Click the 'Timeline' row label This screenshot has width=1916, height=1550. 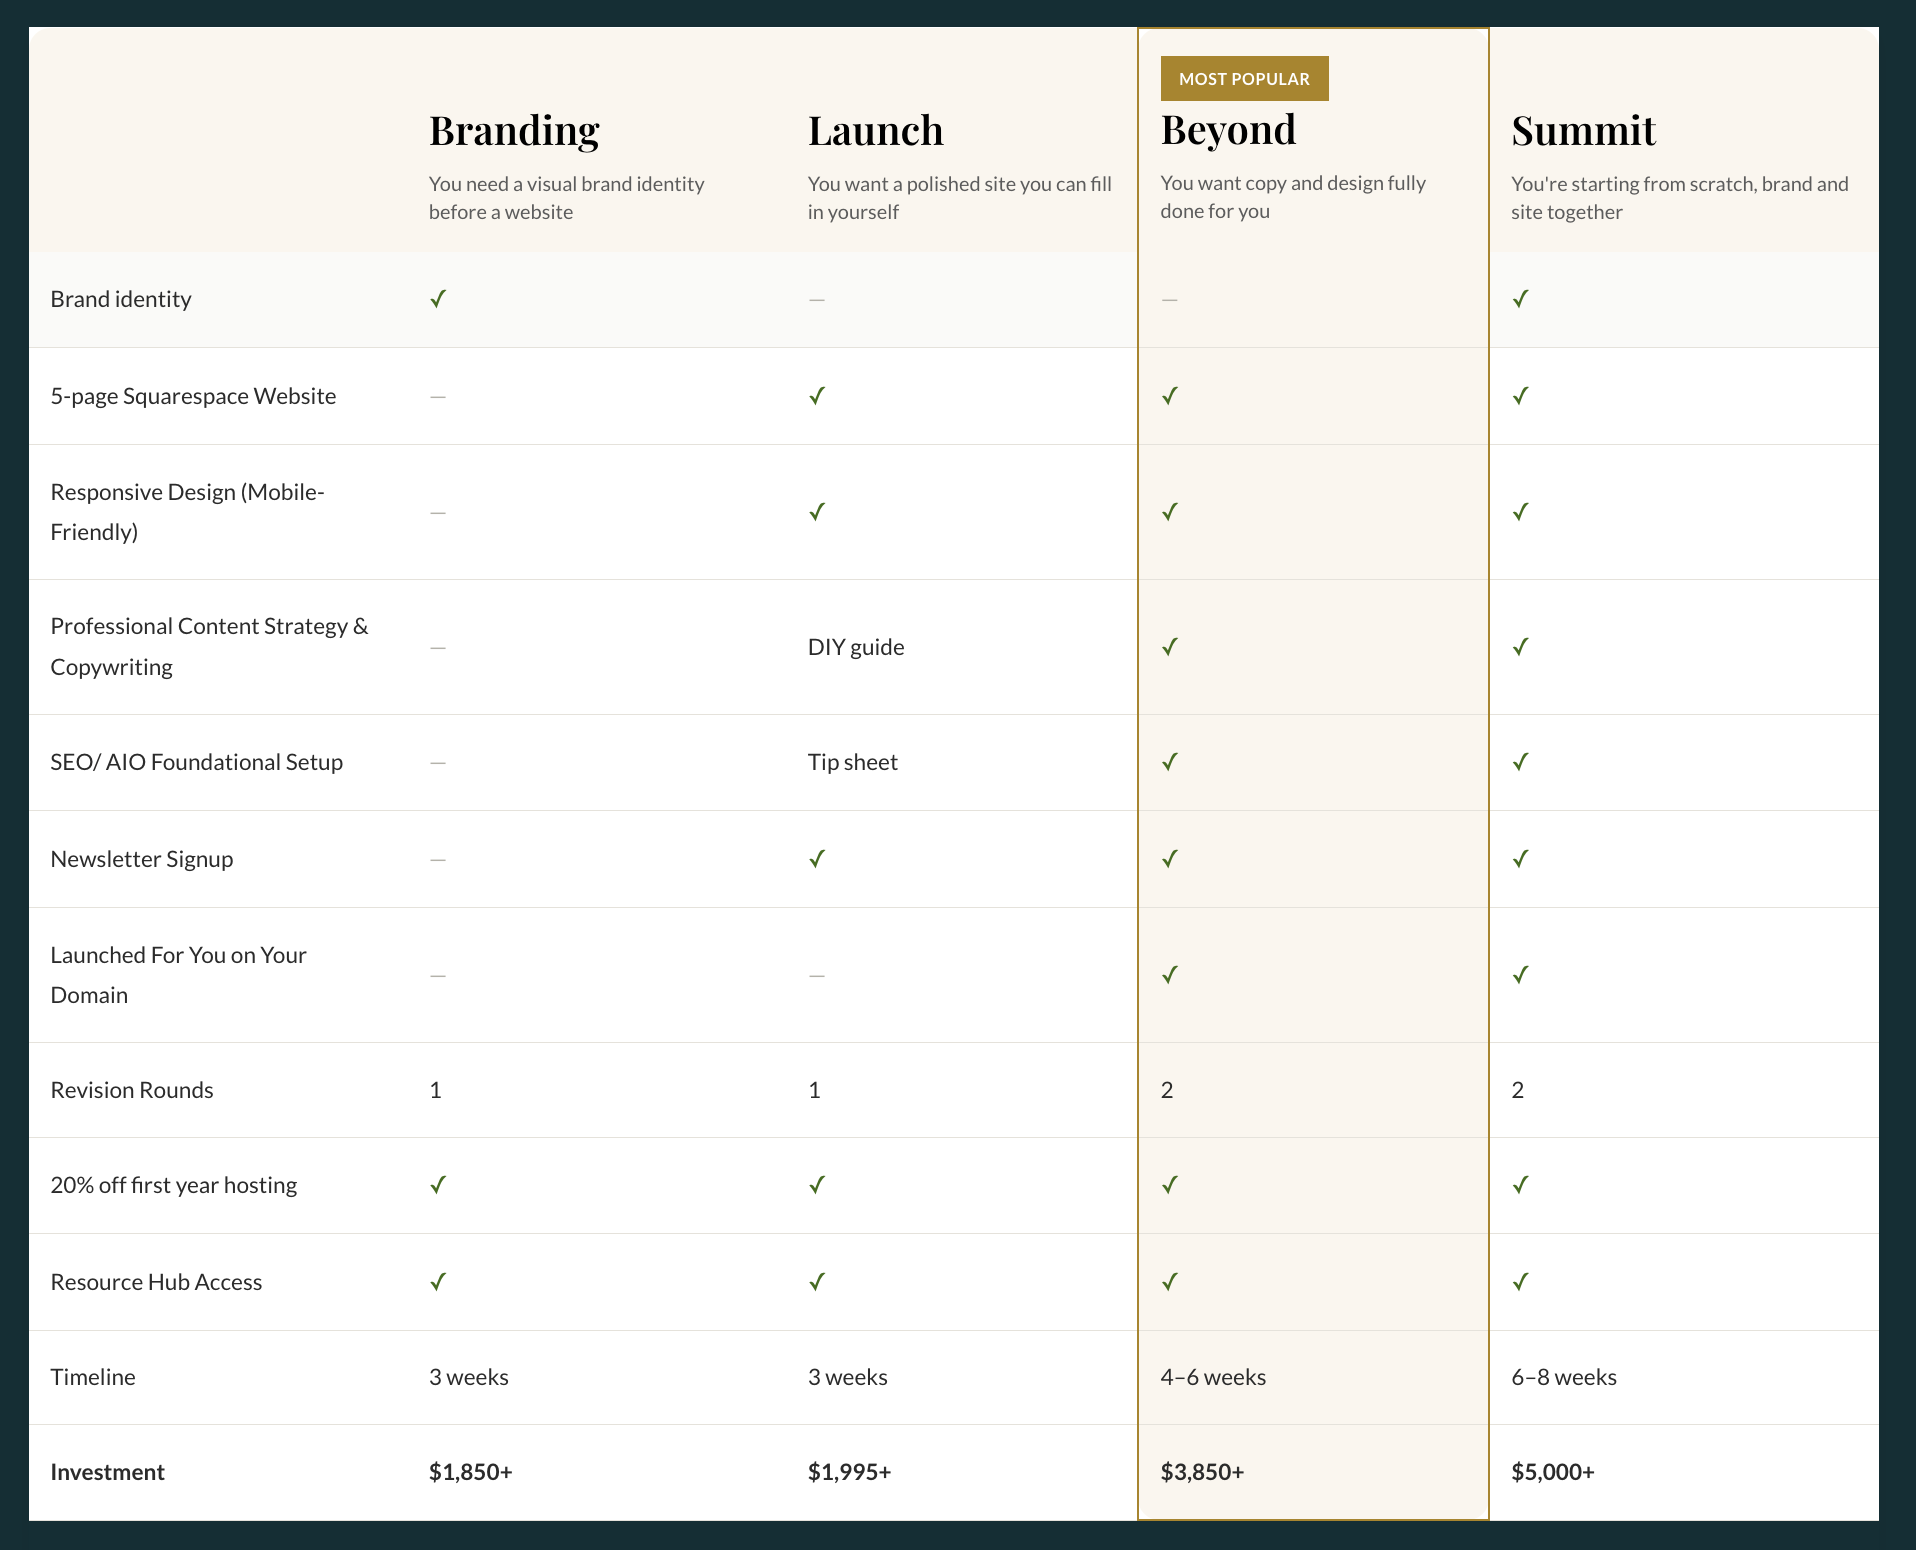[93, 1377]
